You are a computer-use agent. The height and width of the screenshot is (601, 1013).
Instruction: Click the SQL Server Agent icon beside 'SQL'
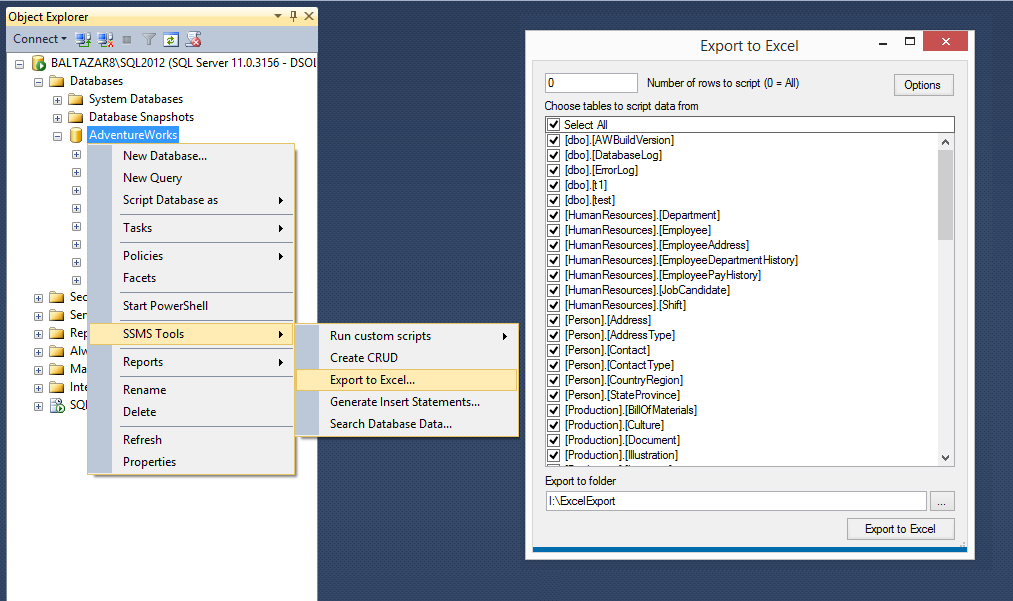57,405
